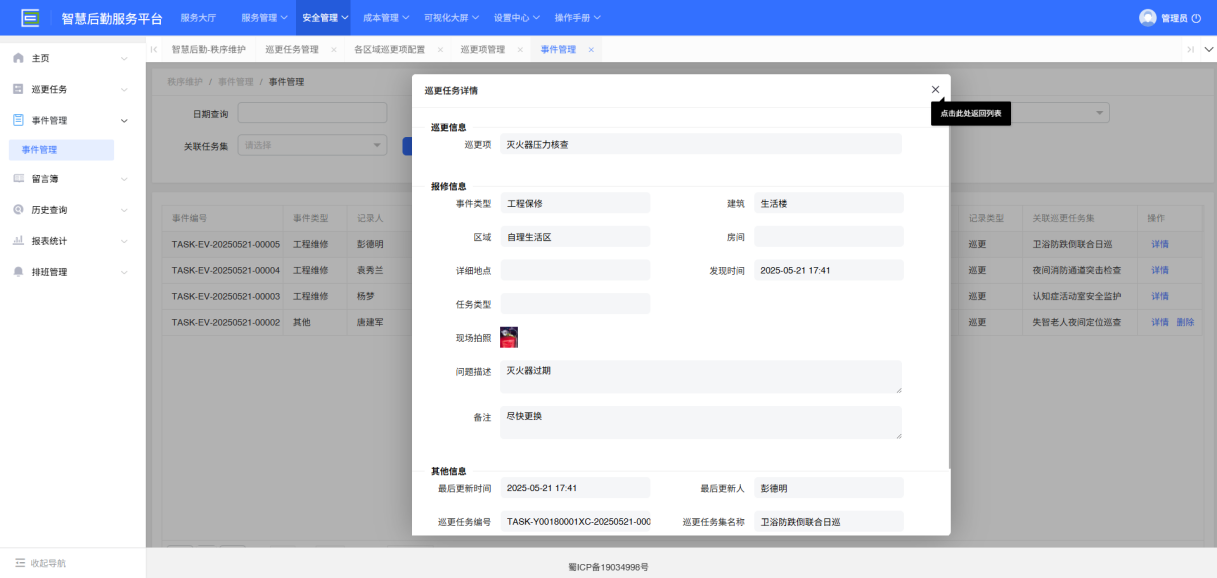Click the 巡更任务集名称 field in dialog
1217x578 pixels.
point(829,521)
